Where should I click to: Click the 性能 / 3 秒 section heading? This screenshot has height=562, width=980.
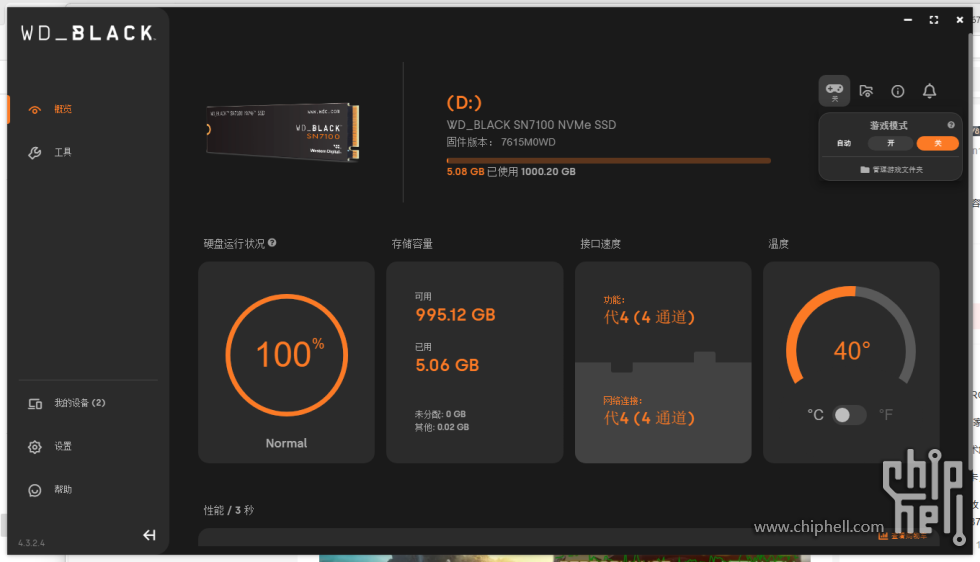click(229, 510)
